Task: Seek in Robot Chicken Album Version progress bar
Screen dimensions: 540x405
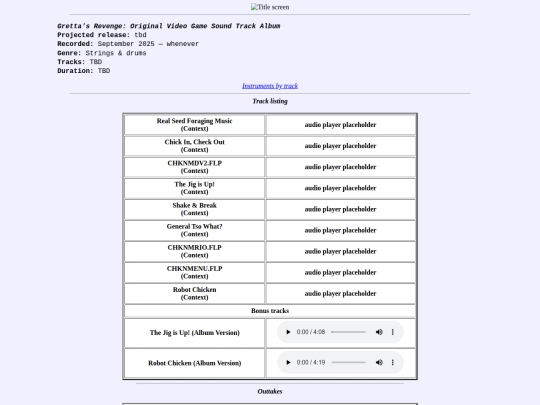Action: click(x=348, y=362)
